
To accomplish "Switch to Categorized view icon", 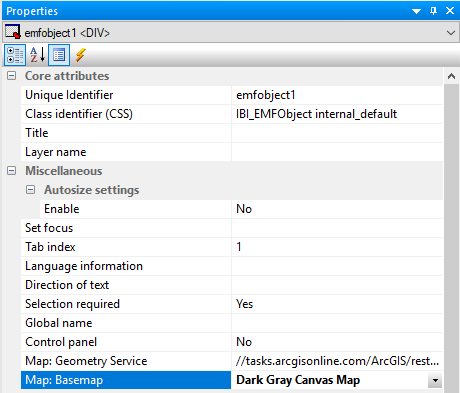I will (x=15, y=55).
